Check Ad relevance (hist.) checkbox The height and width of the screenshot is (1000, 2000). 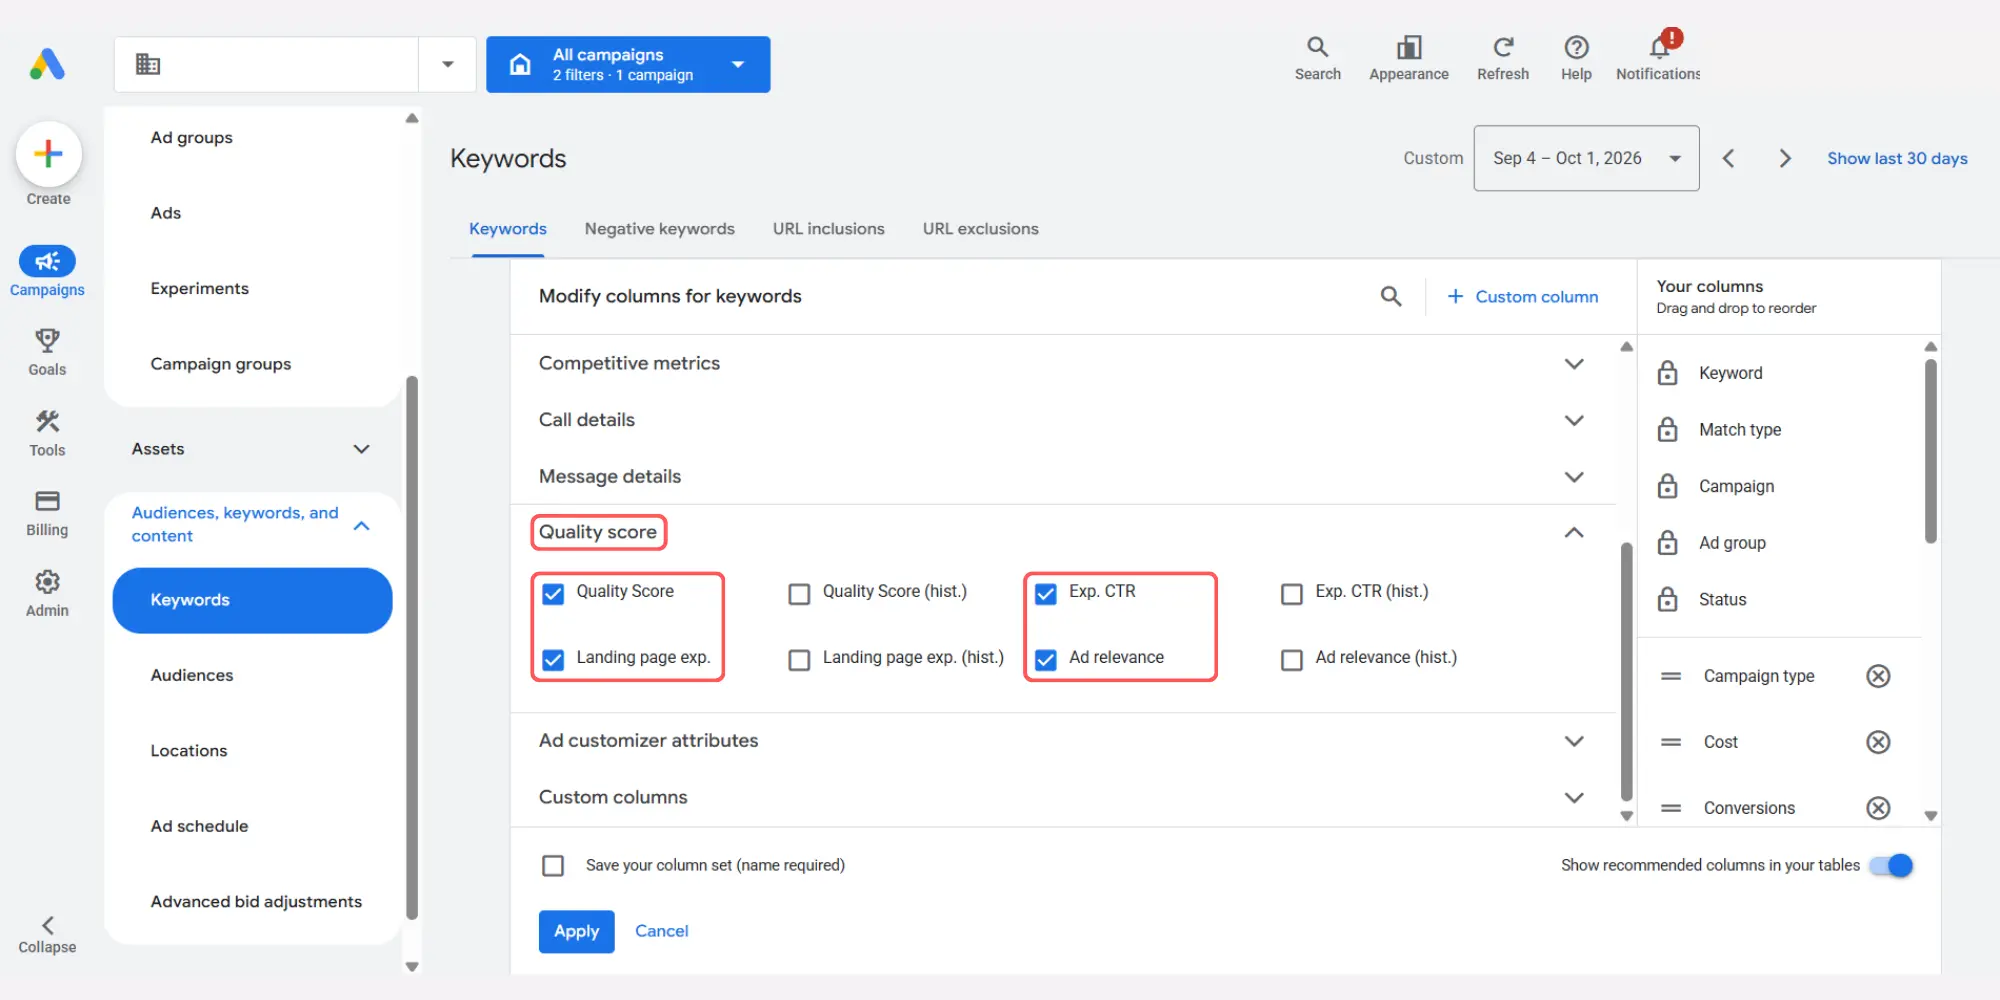(x=1292, y=660)
